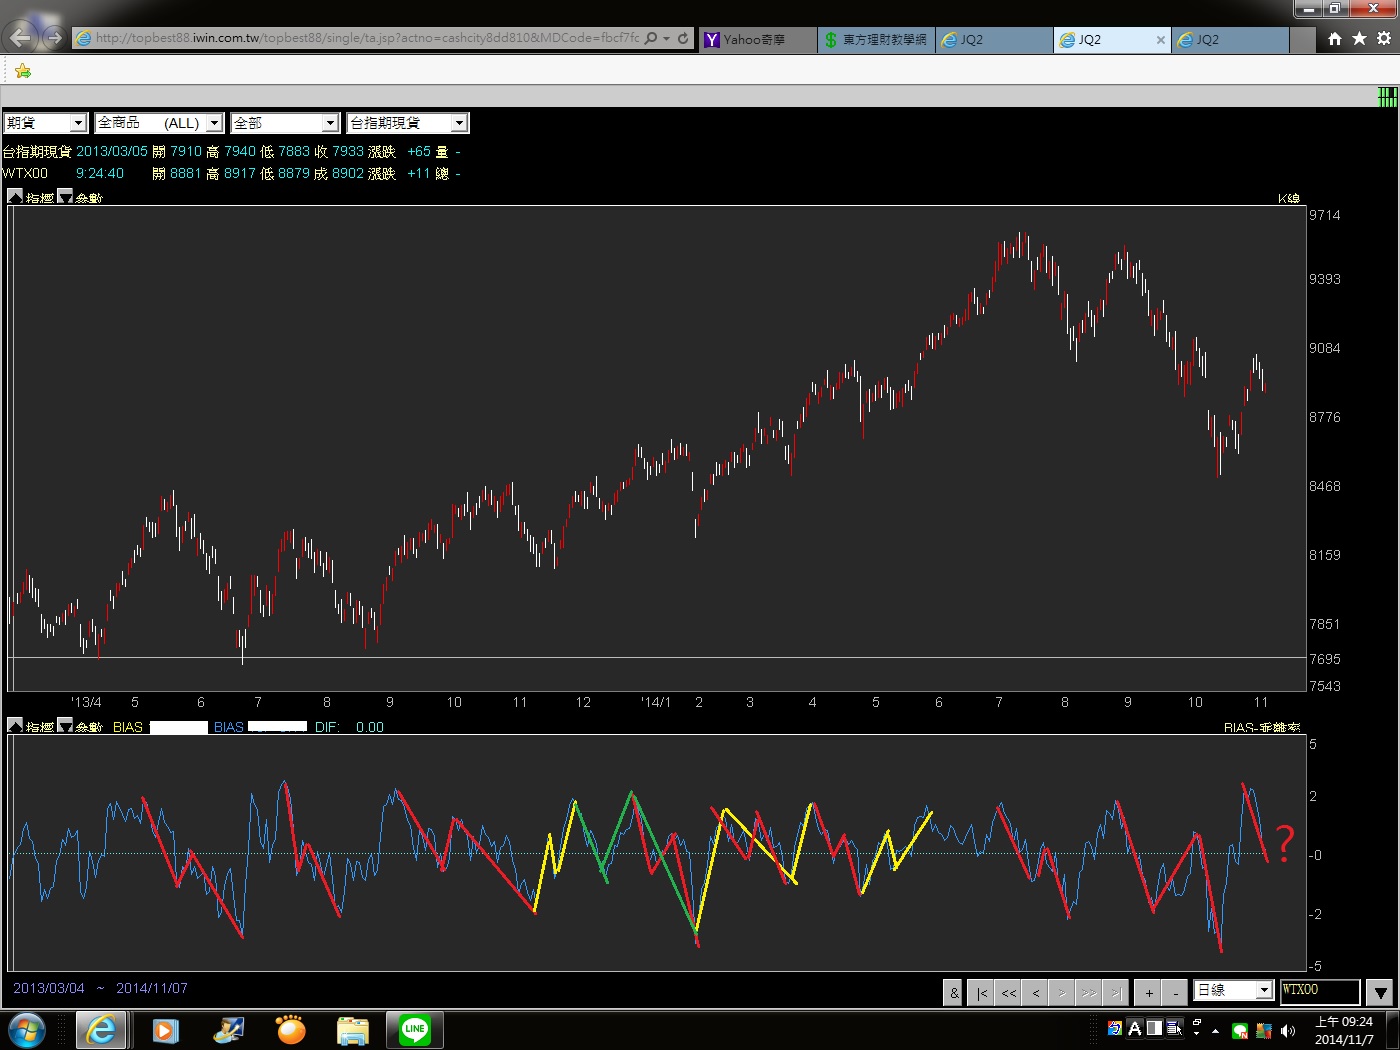Click the WTX00 symbol input field
The height and width of the screenshot is (1050, 1400).
(1320, 990)
